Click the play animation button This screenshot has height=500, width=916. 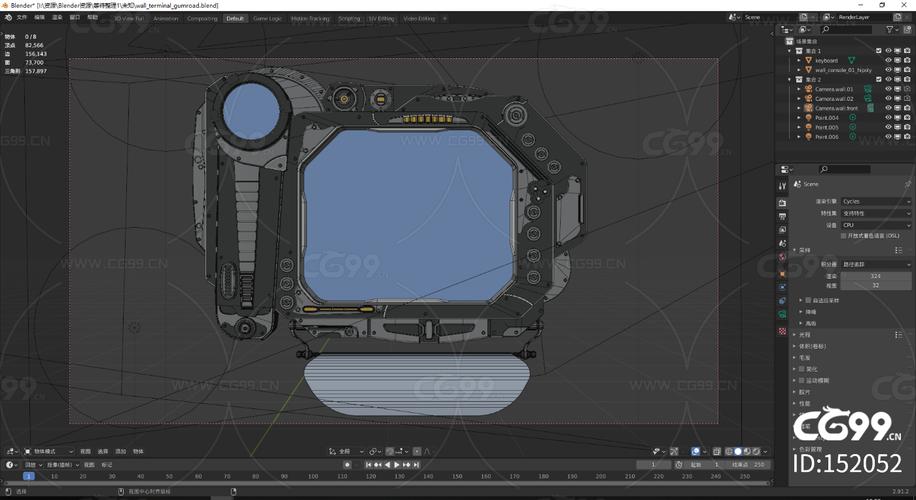(x=398, y=465)
